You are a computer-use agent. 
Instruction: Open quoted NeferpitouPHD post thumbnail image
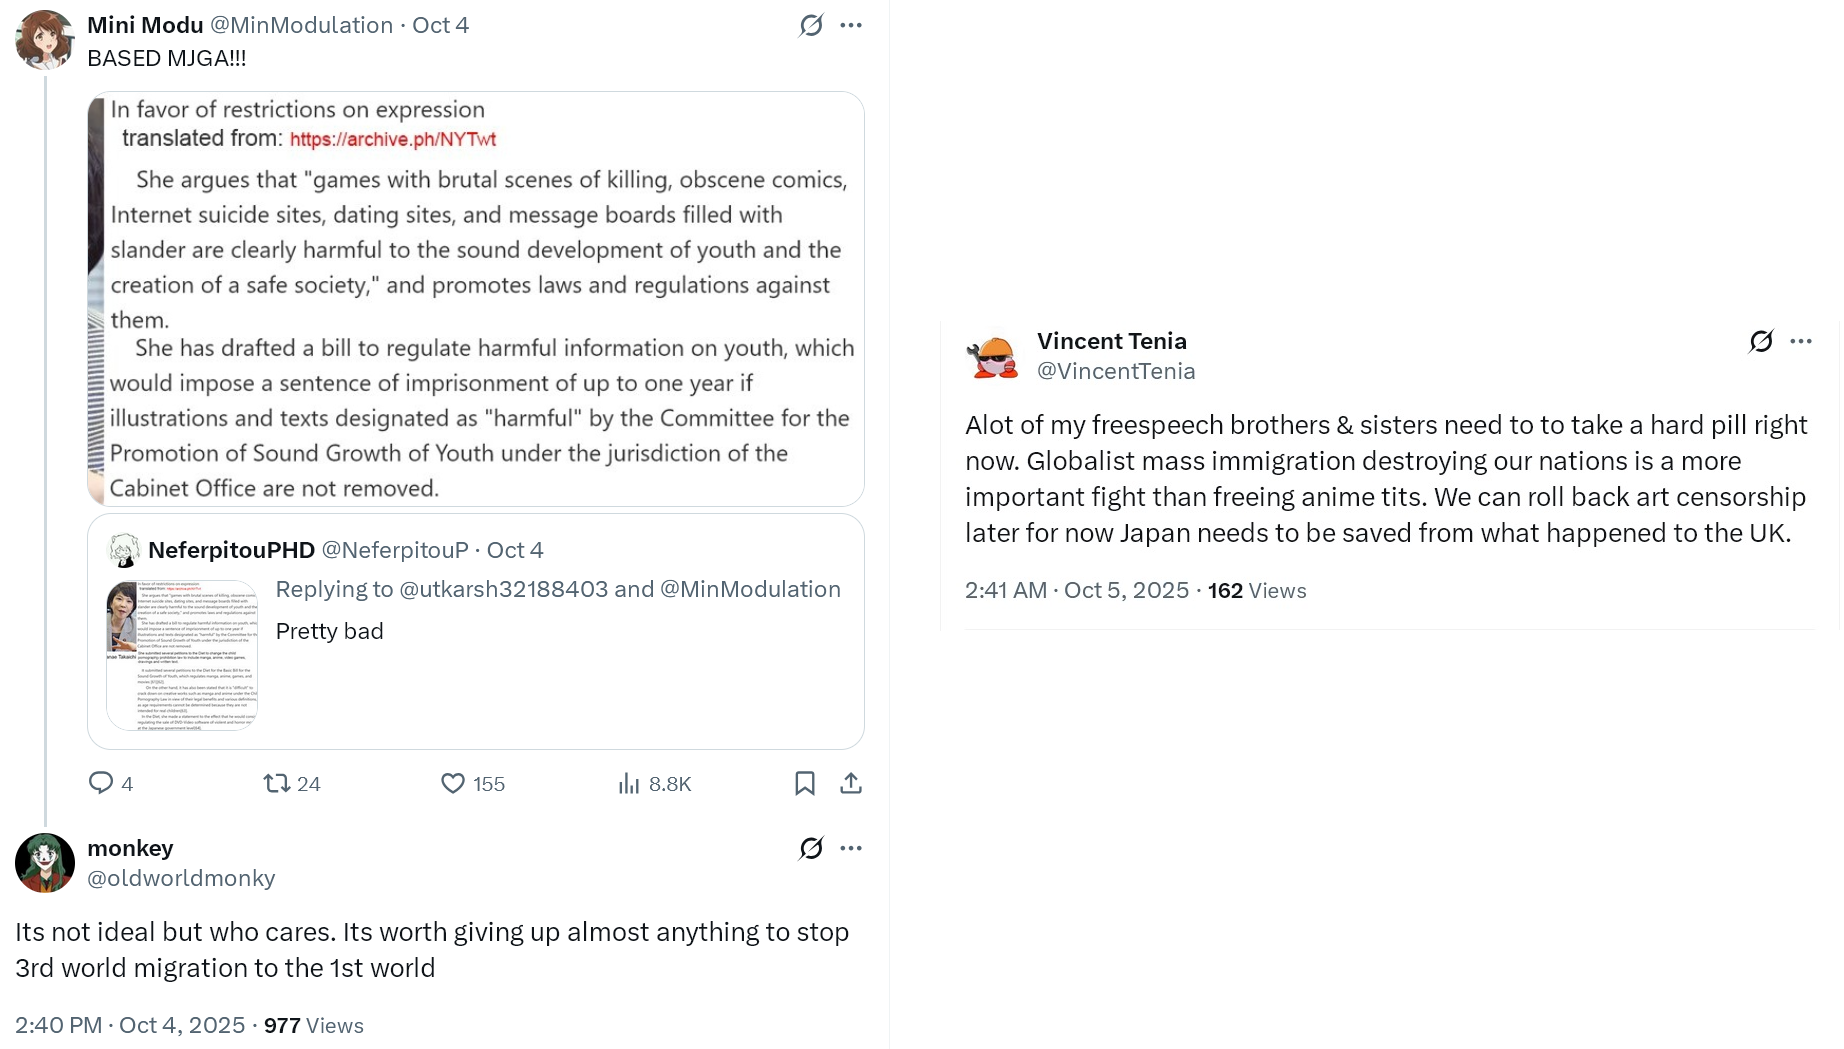[x=182, y=655]
